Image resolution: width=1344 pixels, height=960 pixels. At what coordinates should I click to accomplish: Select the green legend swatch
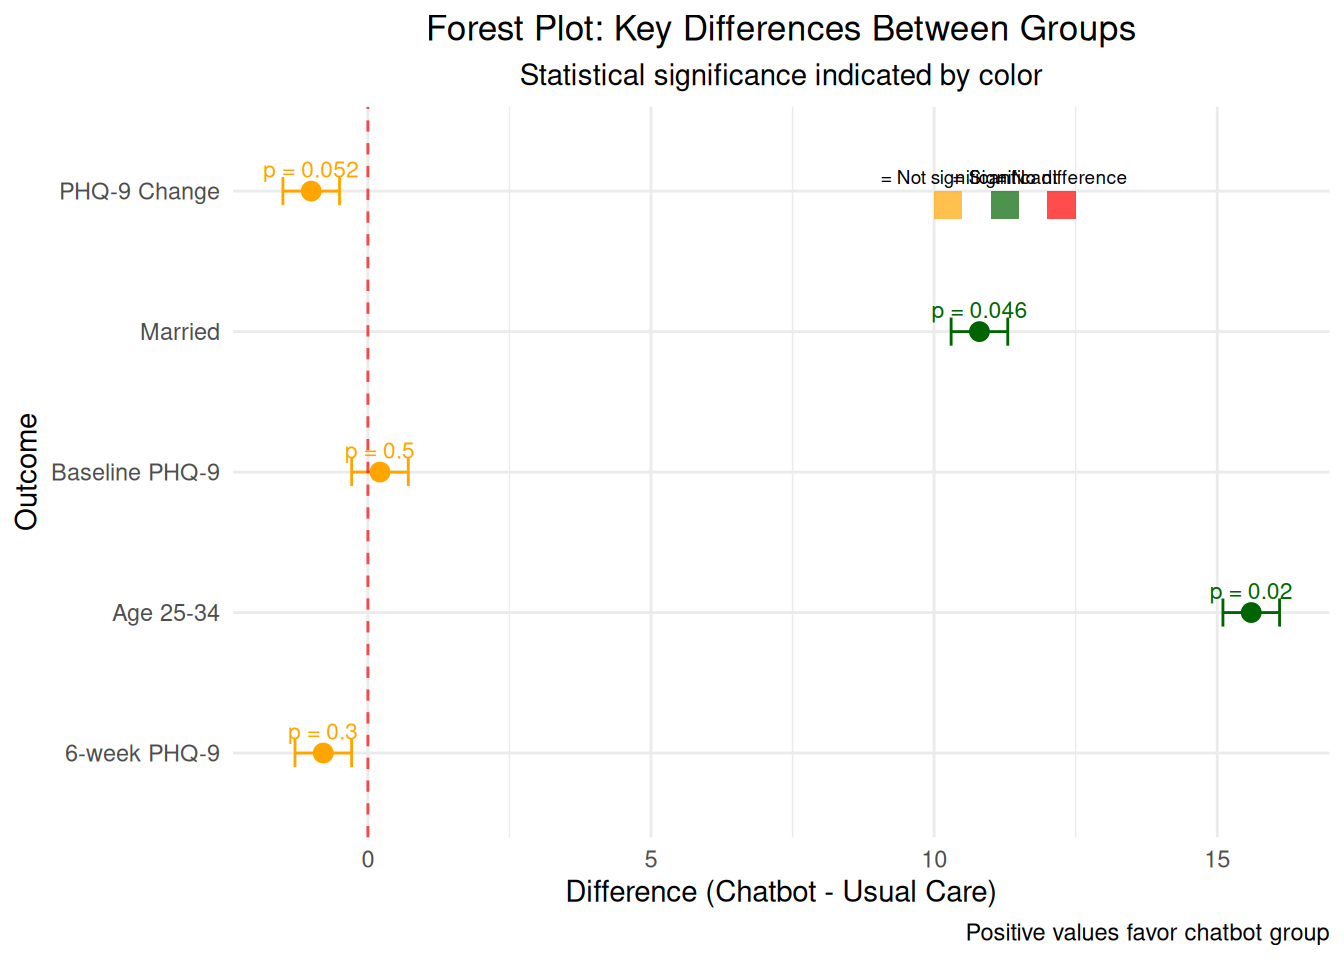1005,205
